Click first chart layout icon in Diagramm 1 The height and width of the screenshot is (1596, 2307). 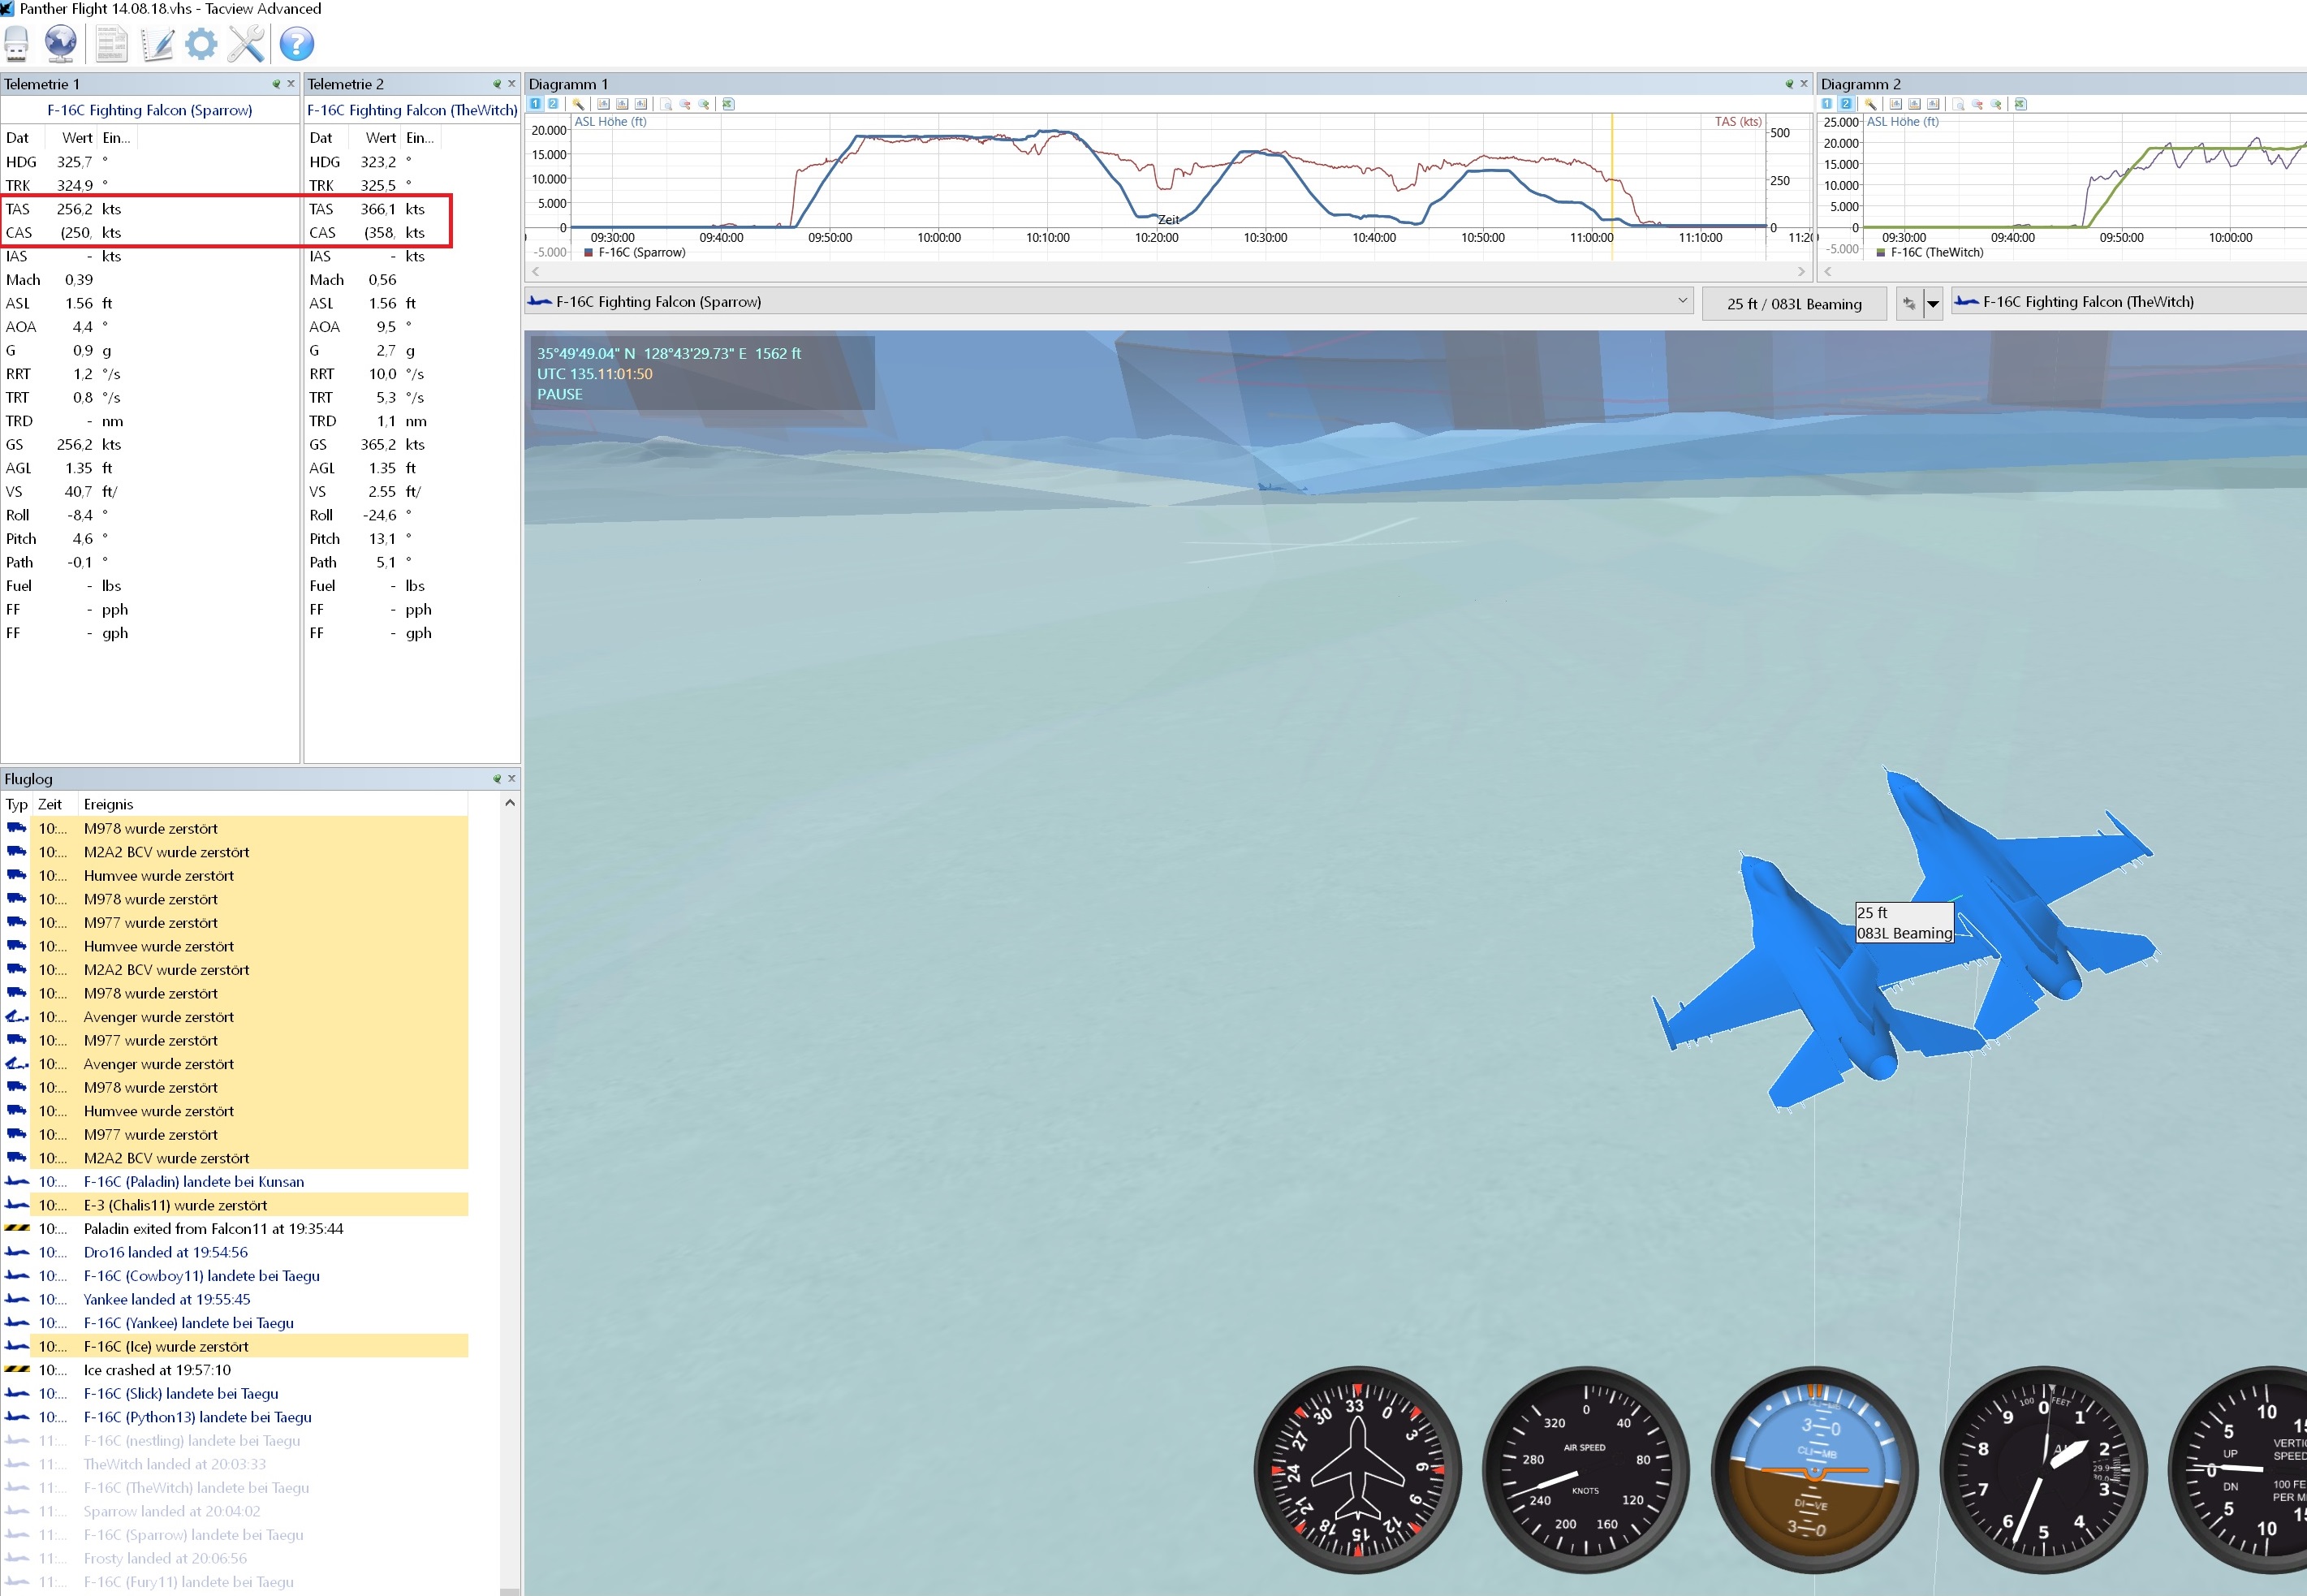(603, 104)
